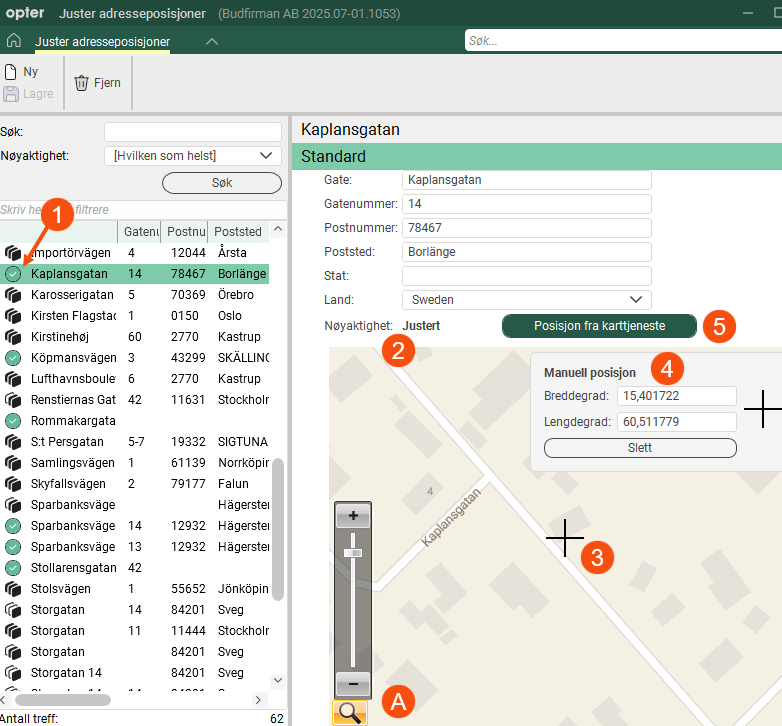The image size is (782, 726).
Task: Collapse the tab bar chevron arrow
Action: coord(211,41)
